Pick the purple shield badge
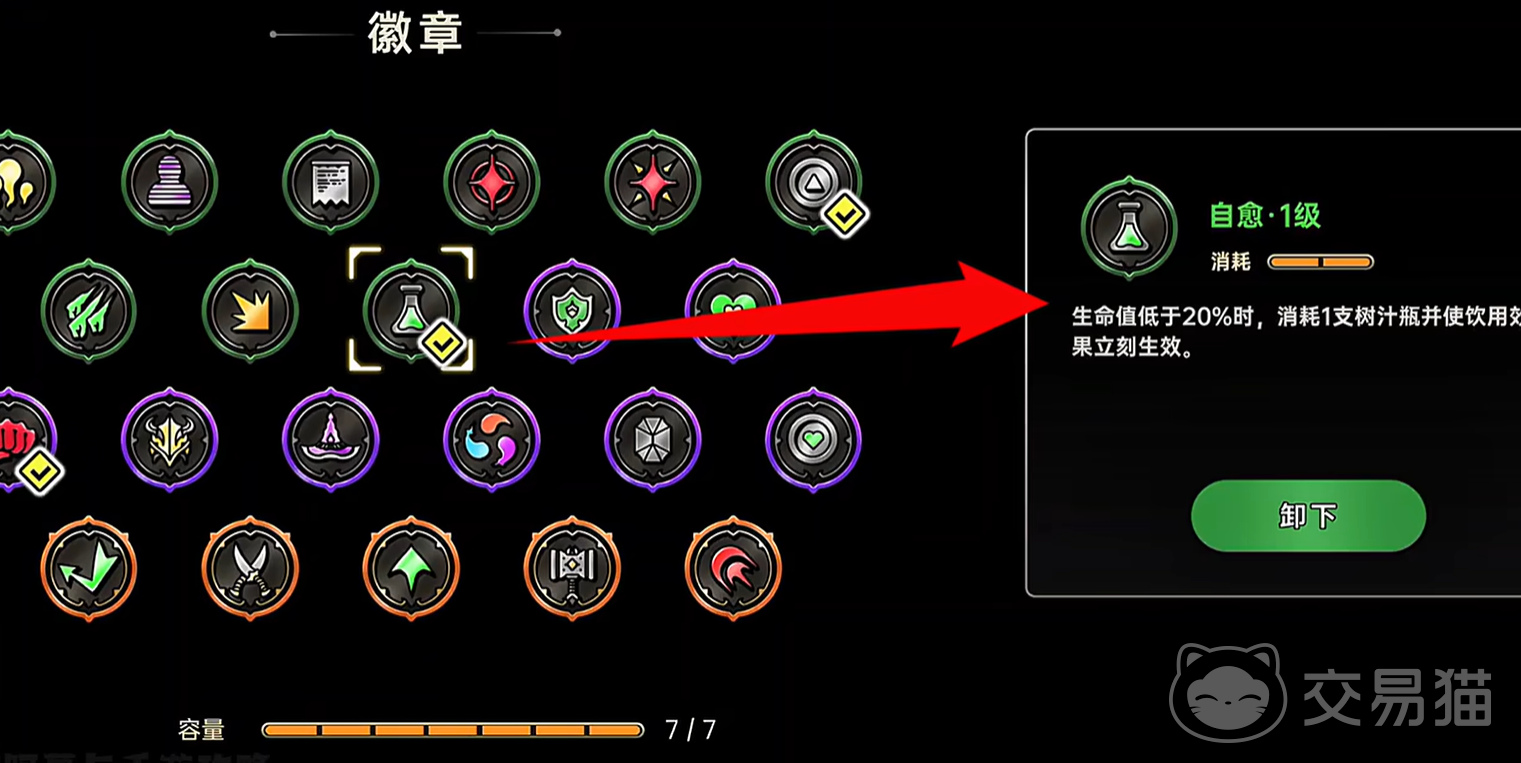The height and width of the screenshot is (763, 1521). (x=572, y=311)
